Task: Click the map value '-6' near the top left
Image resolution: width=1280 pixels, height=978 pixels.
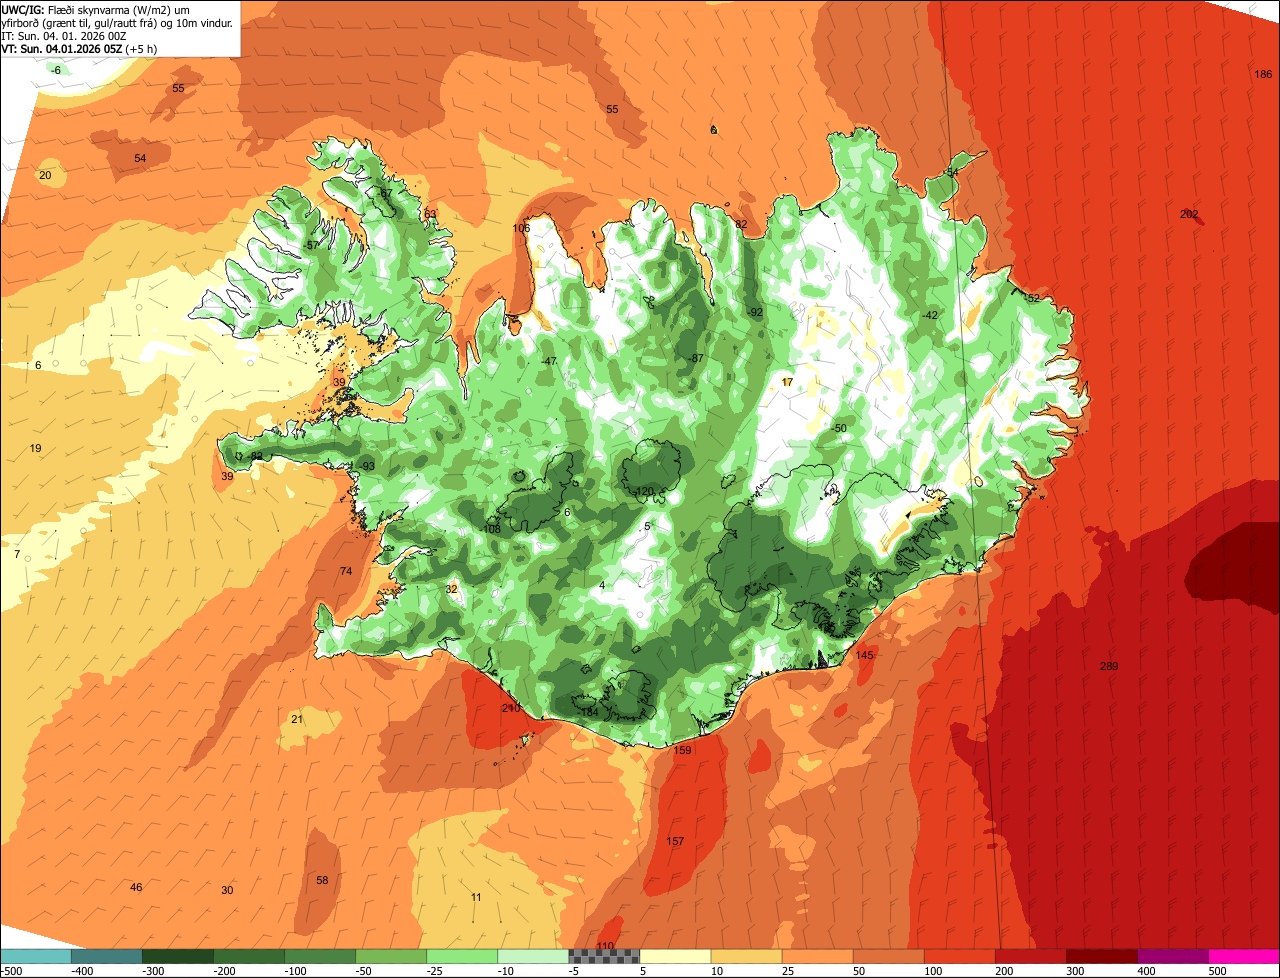Action: 56,70
